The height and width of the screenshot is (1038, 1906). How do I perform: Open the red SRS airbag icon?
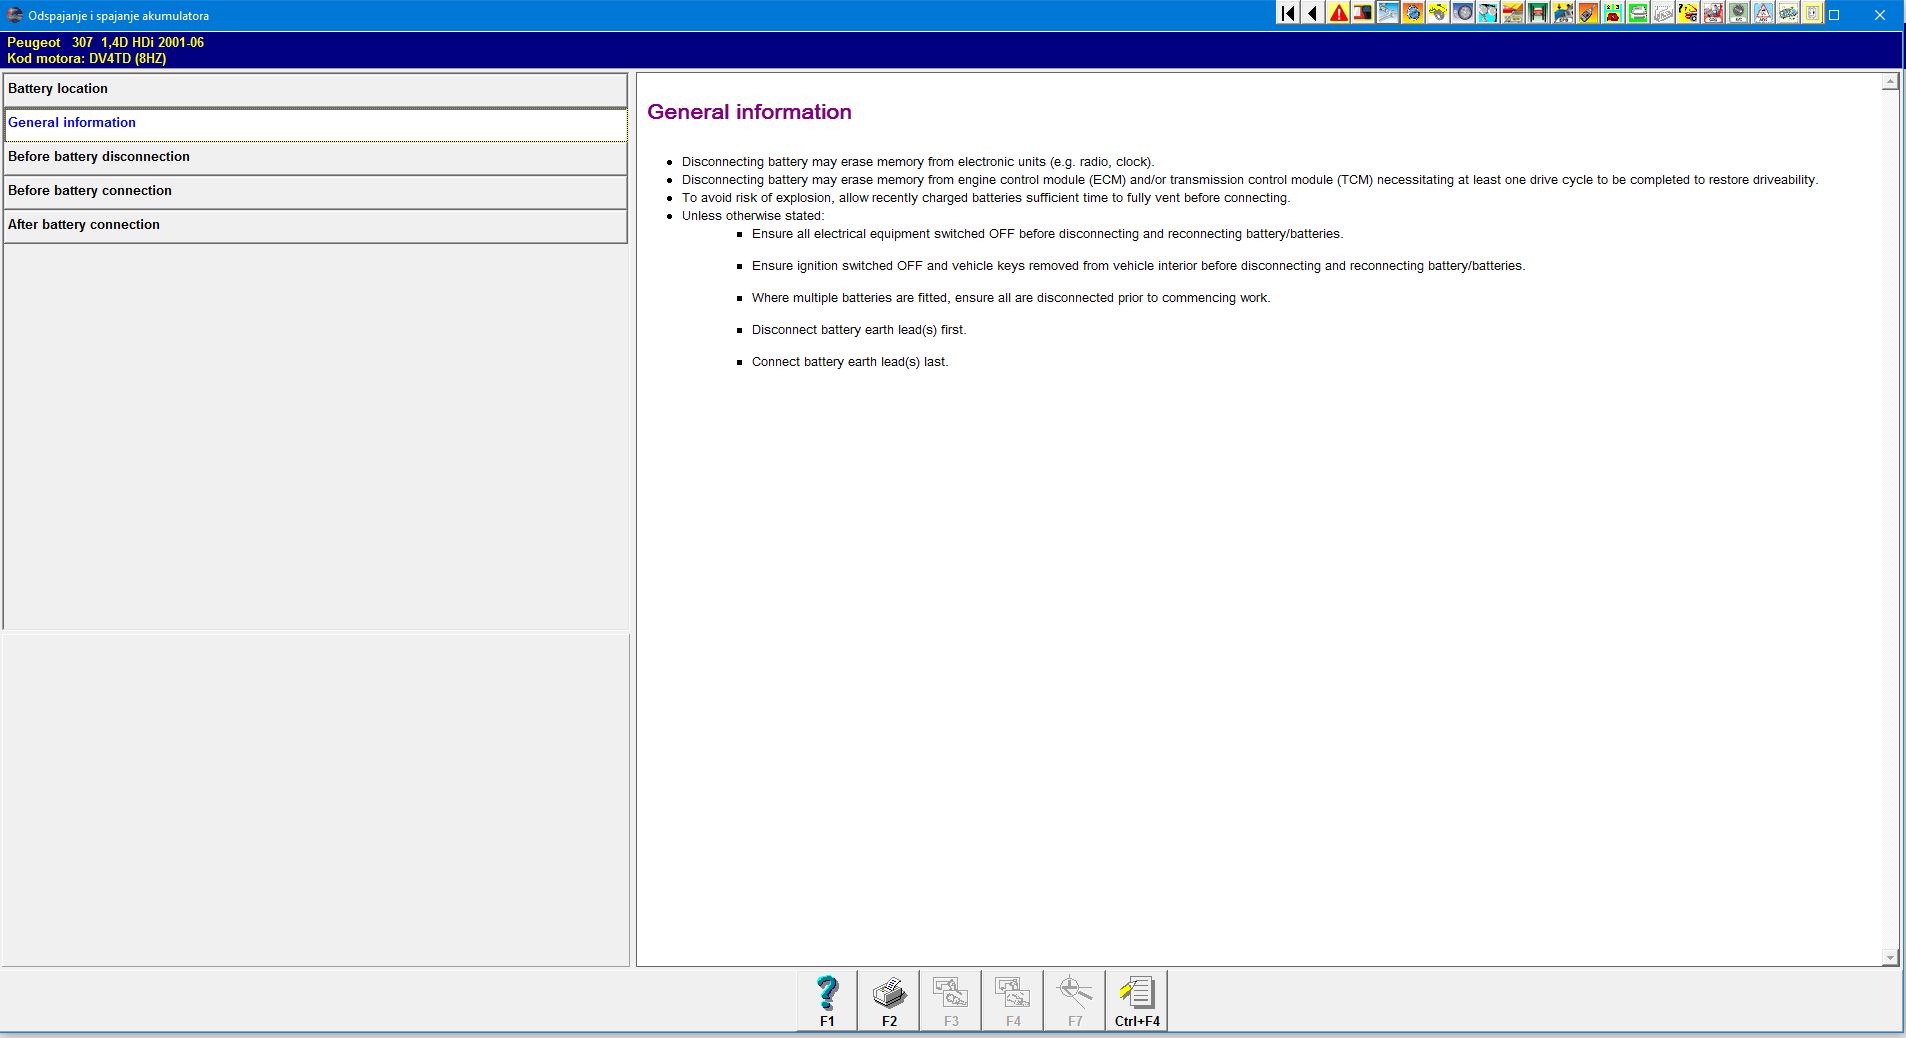[1713, 13]
